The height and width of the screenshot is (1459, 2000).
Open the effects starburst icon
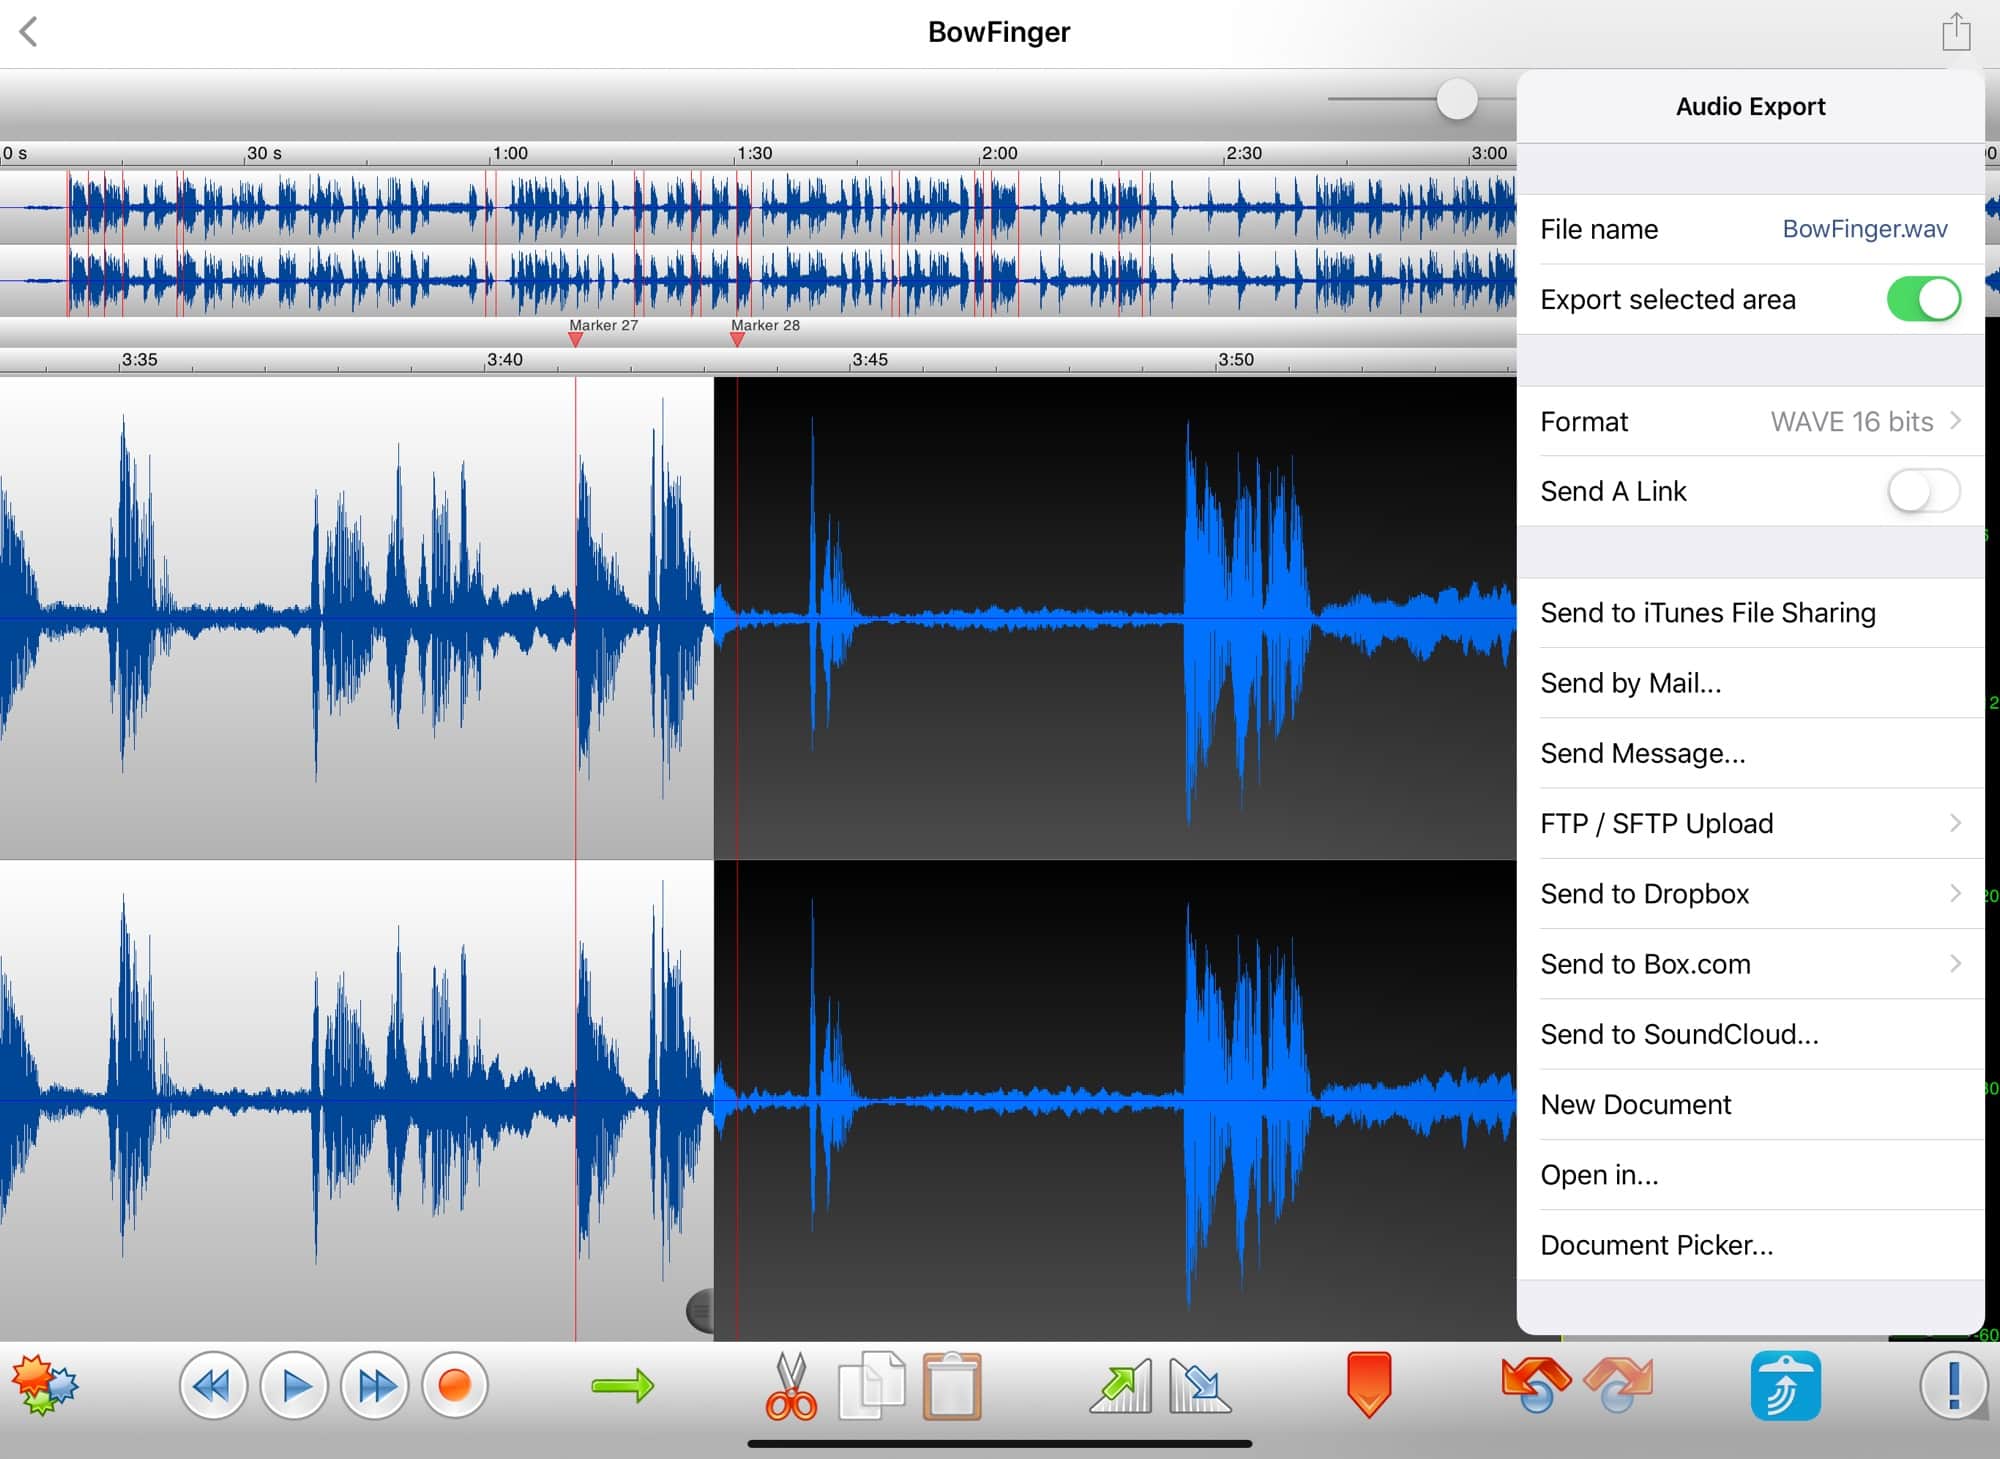click(44, 1385)
